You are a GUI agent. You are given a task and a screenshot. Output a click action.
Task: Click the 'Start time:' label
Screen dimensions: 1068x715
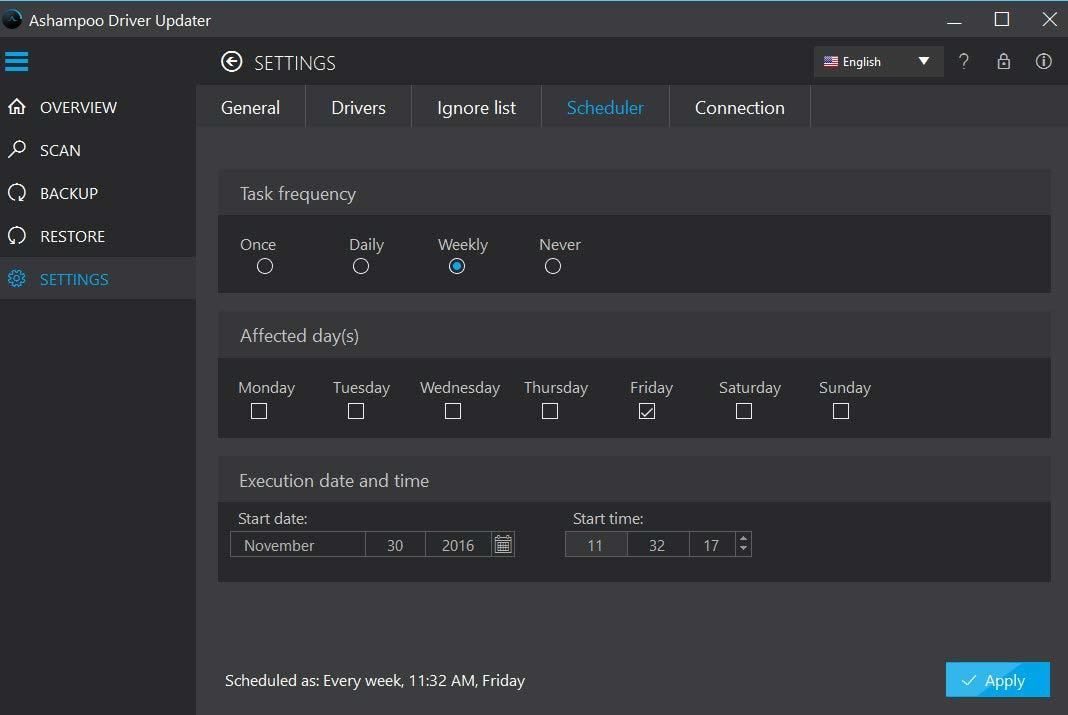coord(608,518)
